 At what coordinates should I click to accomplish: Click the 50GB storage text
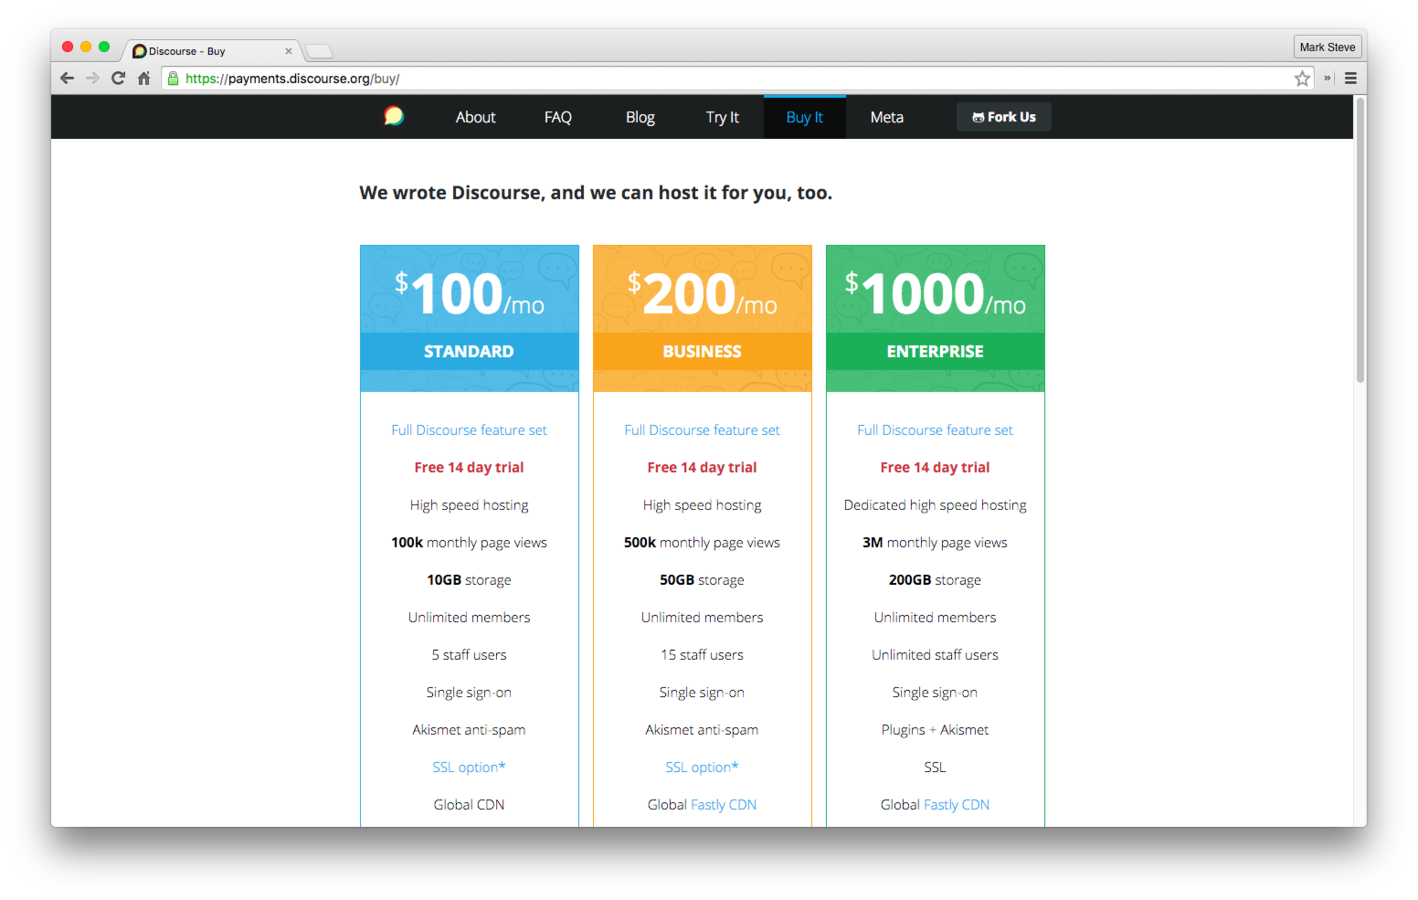(x=702, y=580)
